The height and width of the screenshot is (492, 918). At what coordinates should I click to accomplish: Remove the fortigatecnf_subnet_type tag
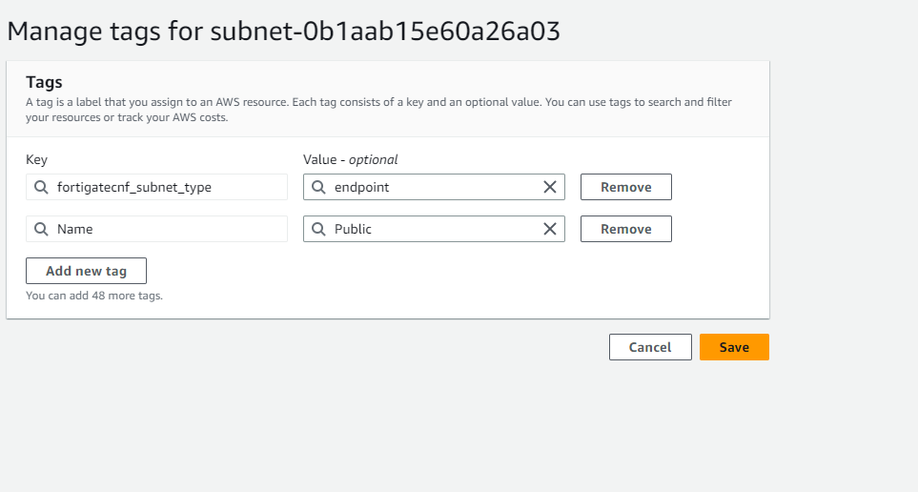pyautogui.click(x=626, y=187)
